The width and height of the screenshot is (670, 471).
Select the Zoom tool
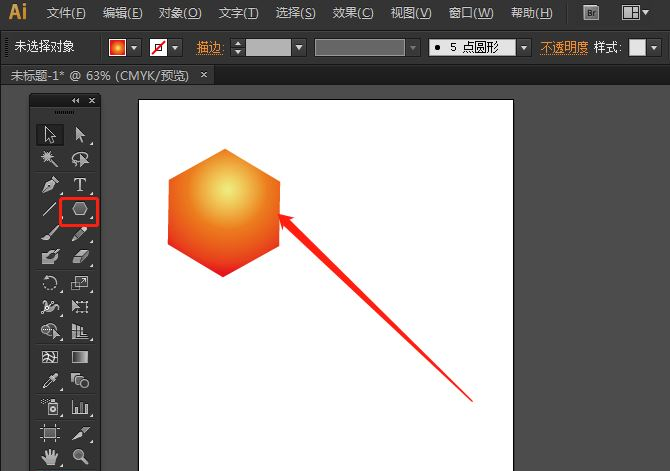(x=80, y=457)
